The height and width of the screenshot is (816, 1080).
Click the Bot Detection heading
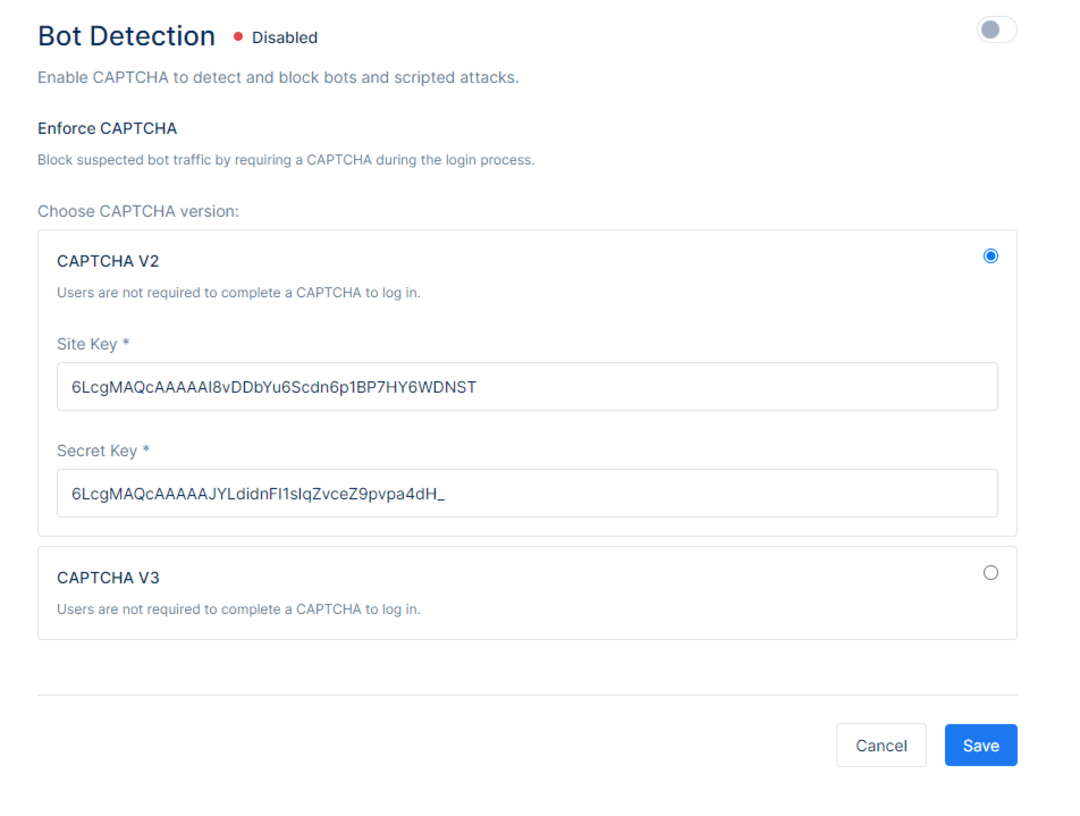127,36
